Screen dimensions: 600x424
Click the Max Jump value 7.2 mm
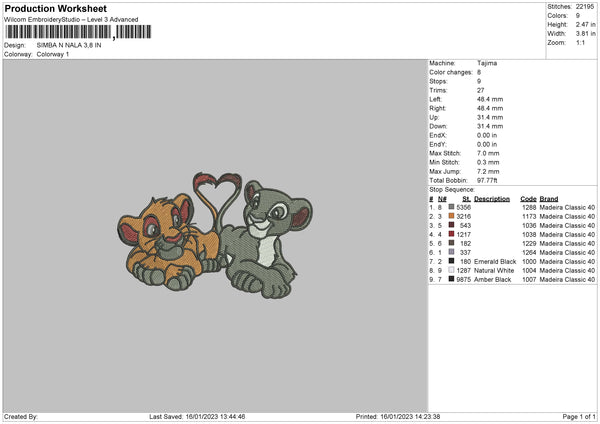(x=488, y=171)
